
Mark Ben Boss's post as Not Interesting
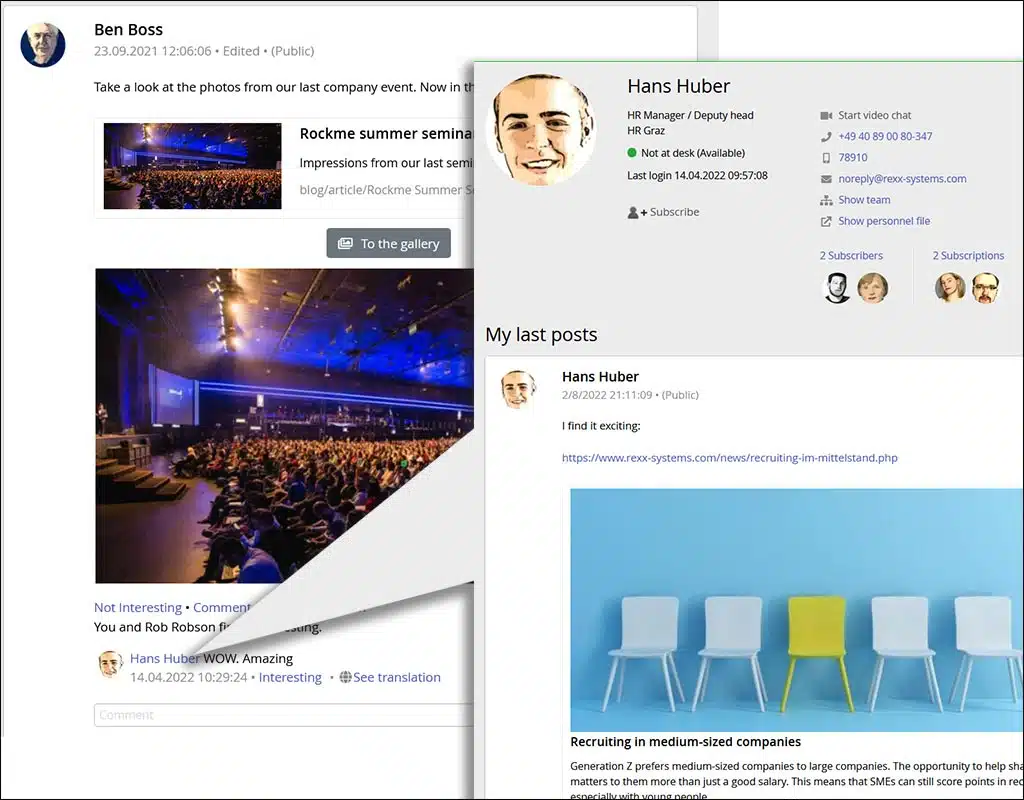138,607
